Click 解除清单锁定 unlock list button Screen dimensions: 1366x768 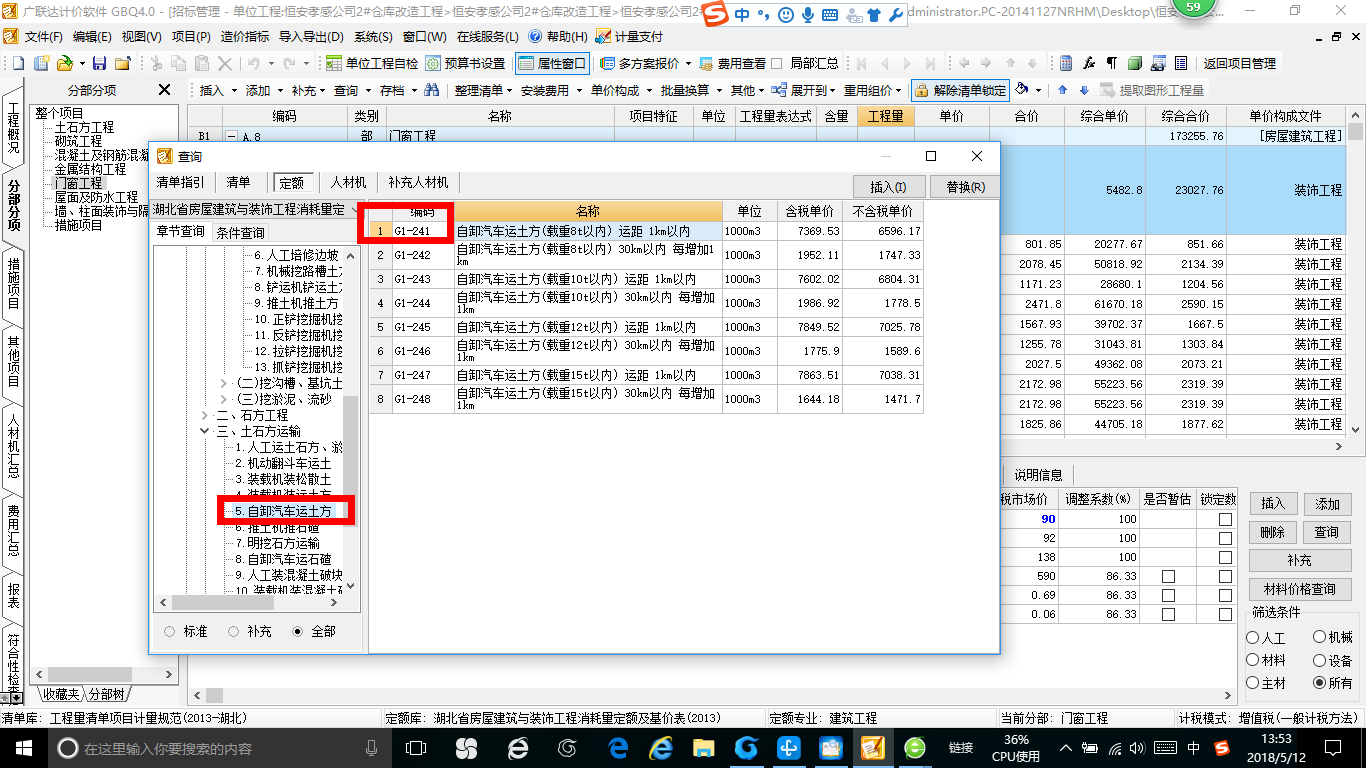(x=960, y=90)
